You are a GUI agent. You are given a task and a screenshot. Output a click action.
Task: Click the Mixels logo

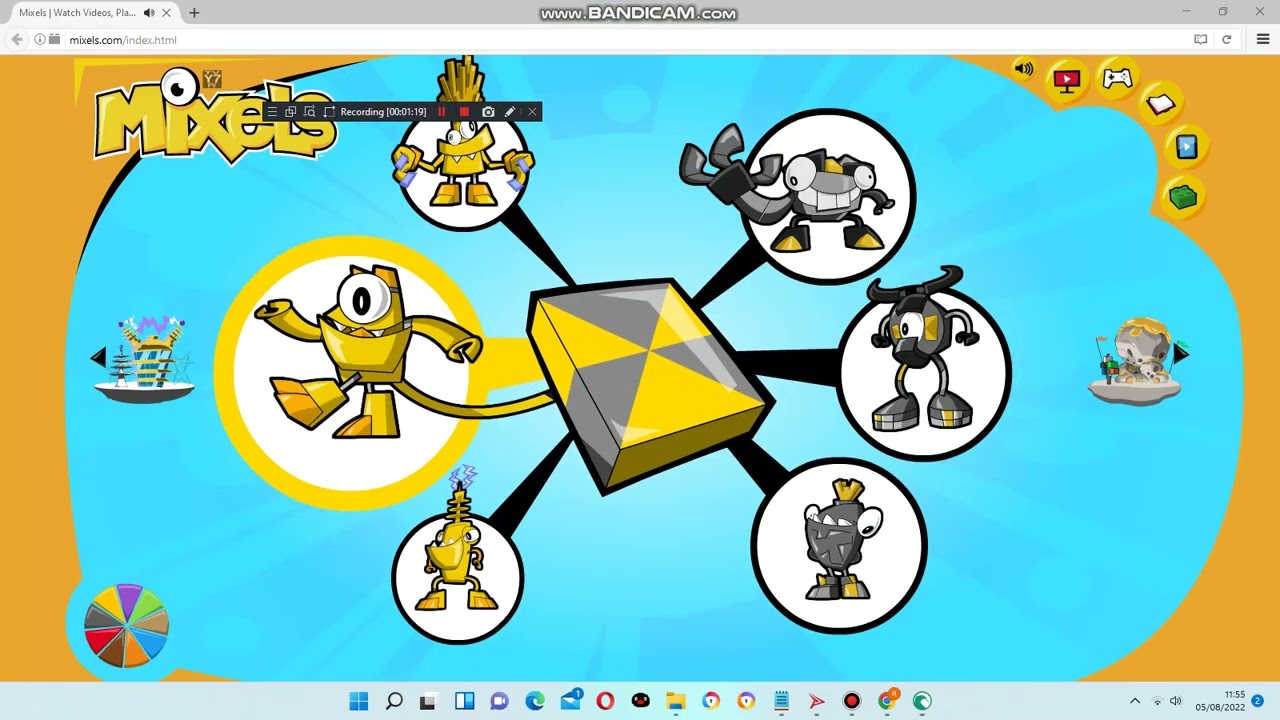tap(213, 117)
